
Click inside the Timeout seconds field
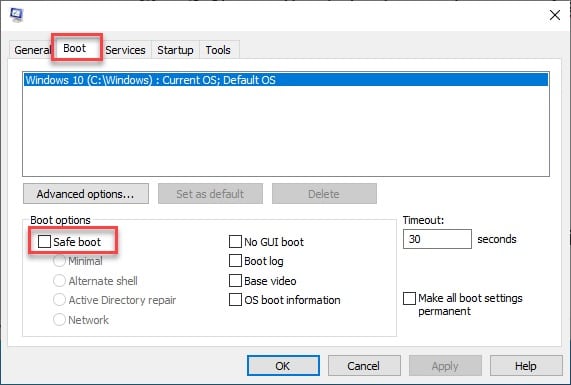(437, 239)
